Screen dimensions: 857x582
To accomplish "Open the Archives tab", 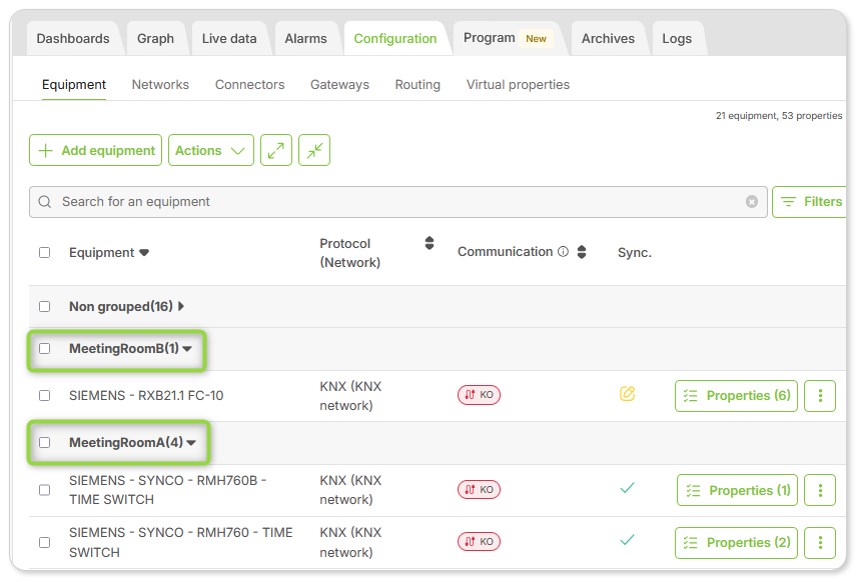I will 608,39.
